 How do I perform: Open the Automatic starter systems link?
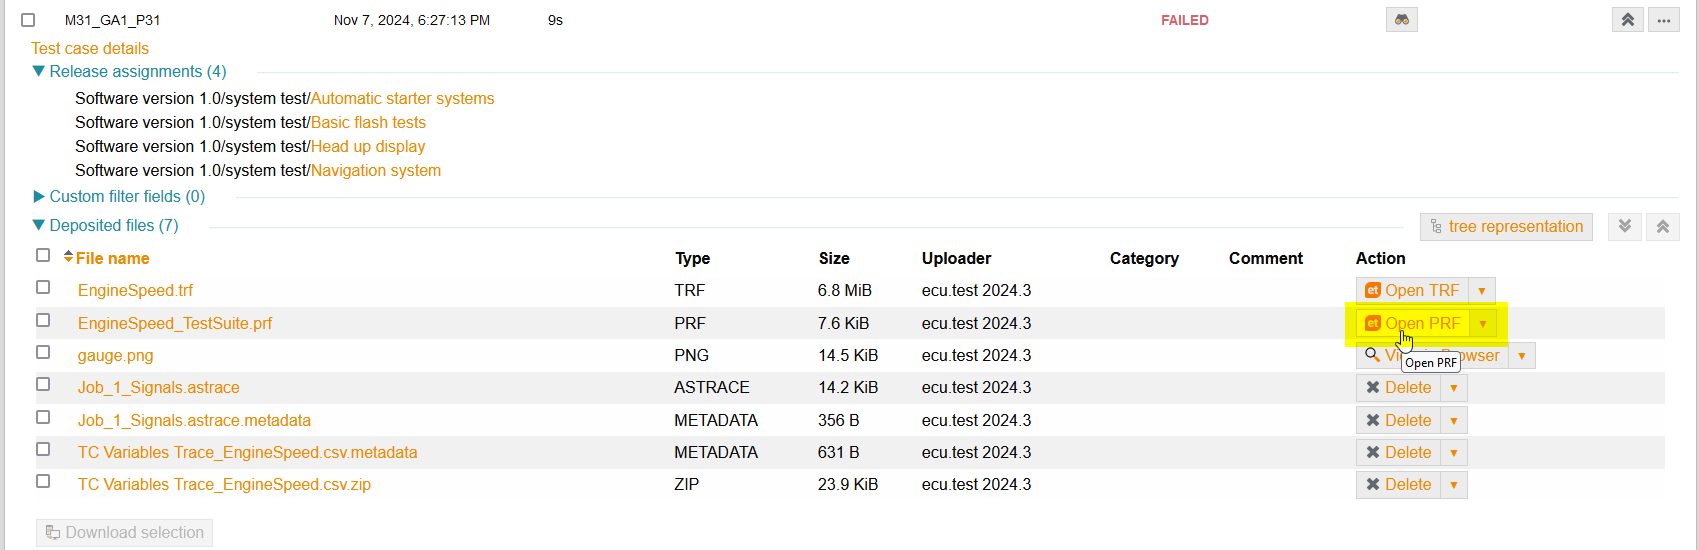point(402,98)
